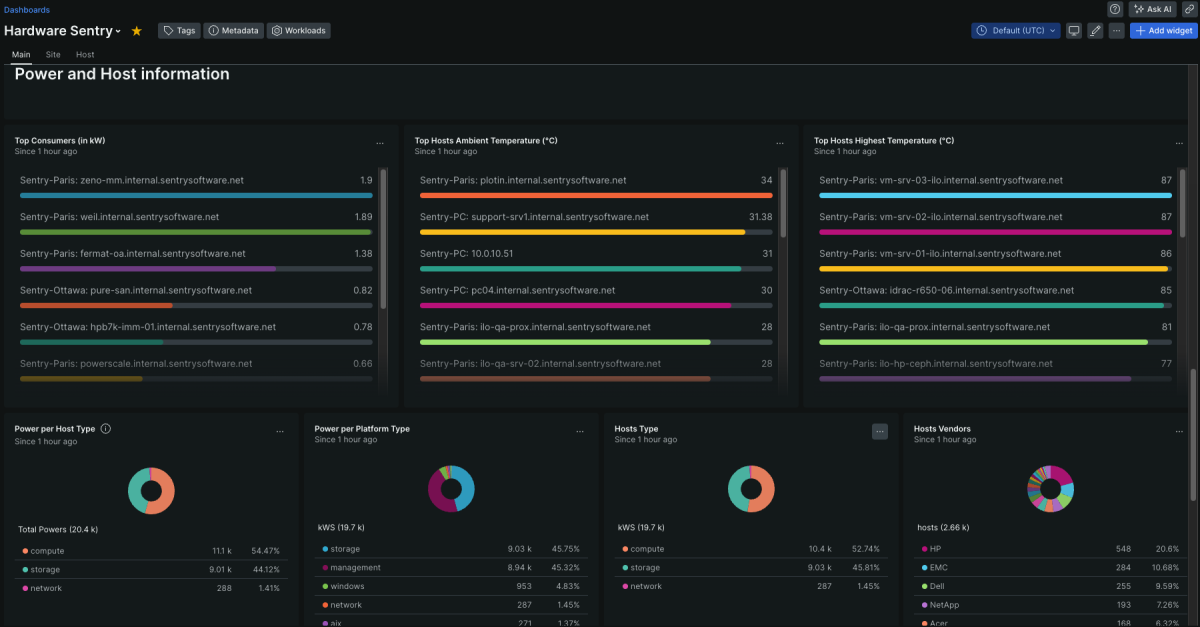Click the share link icon

[1189, 9]
